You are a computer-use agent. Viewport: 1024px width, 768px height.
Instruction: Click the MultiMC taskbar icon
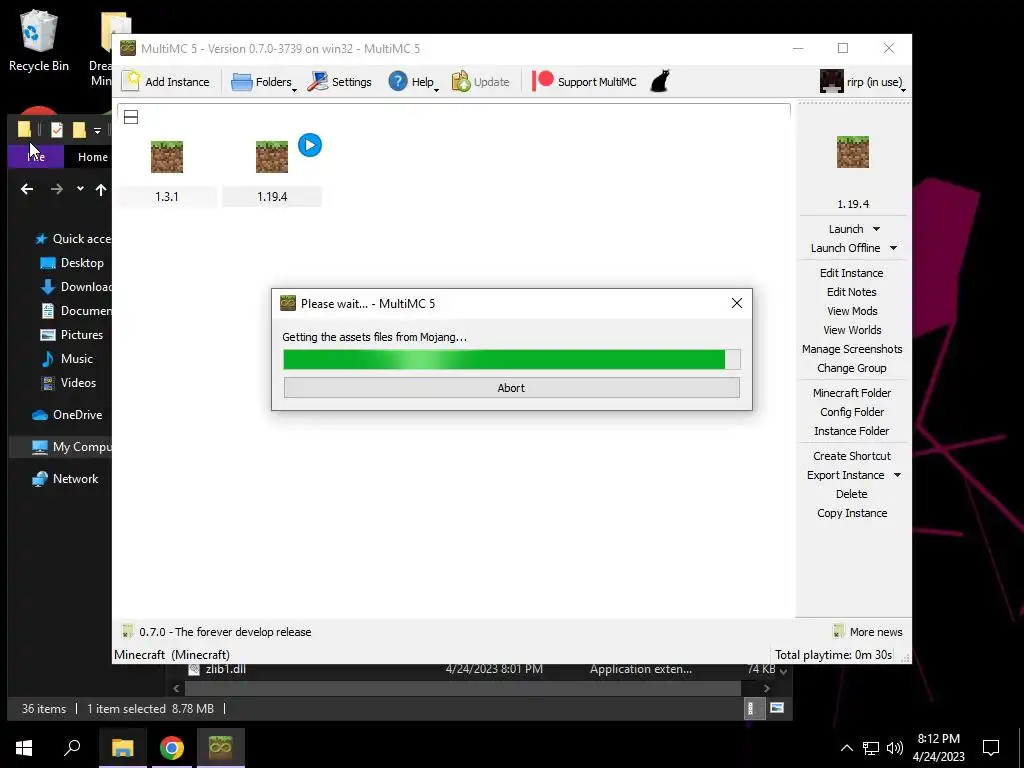coord(220,748)
